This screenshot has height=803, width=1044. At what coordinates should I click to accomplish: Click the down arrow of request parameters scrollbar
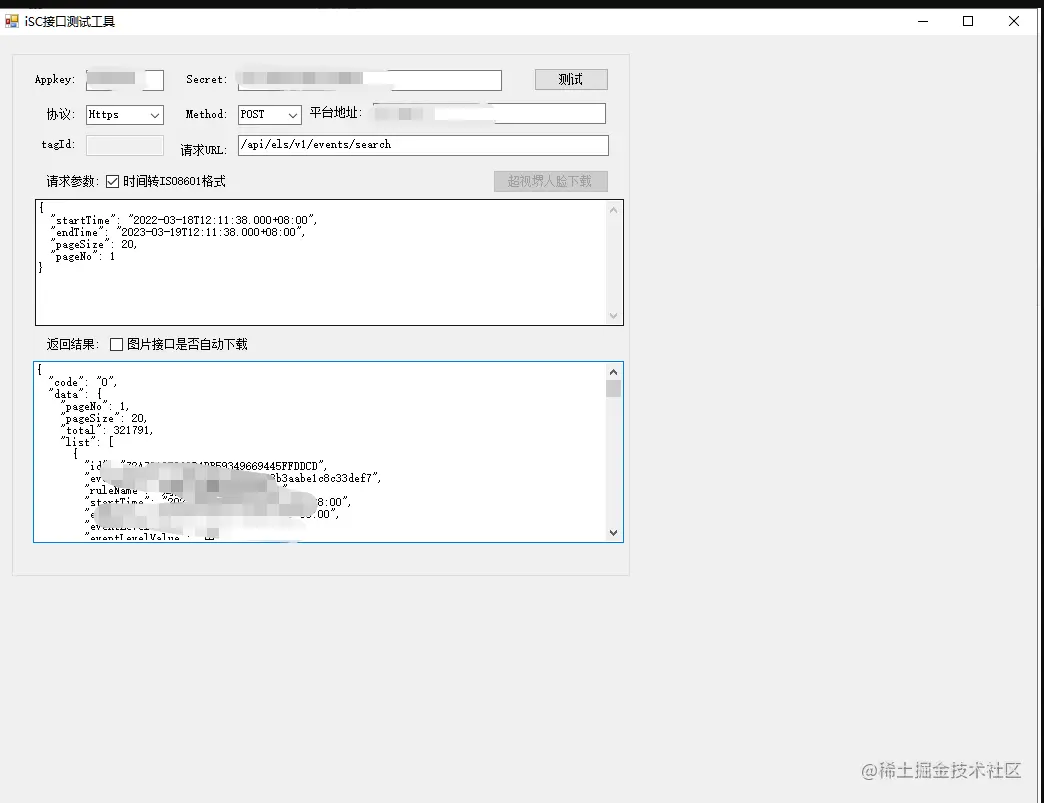614,316
